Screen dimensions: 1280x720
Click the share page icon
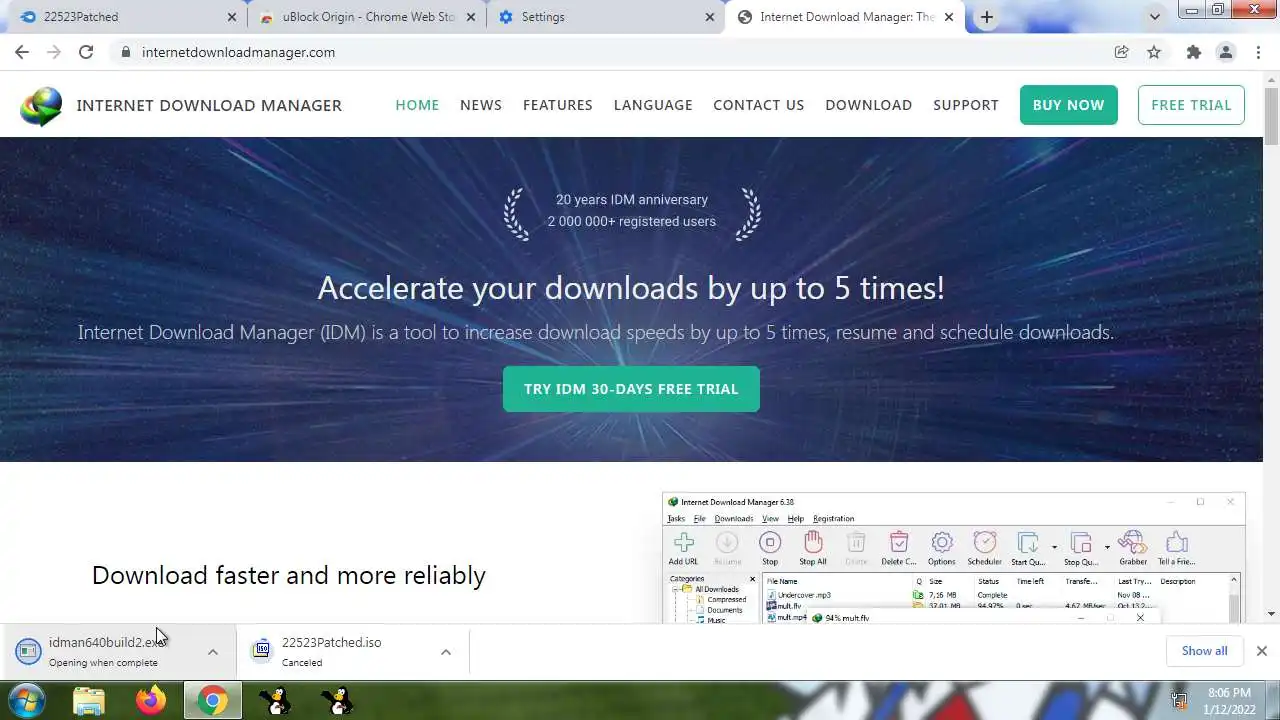pos(1122,52)
